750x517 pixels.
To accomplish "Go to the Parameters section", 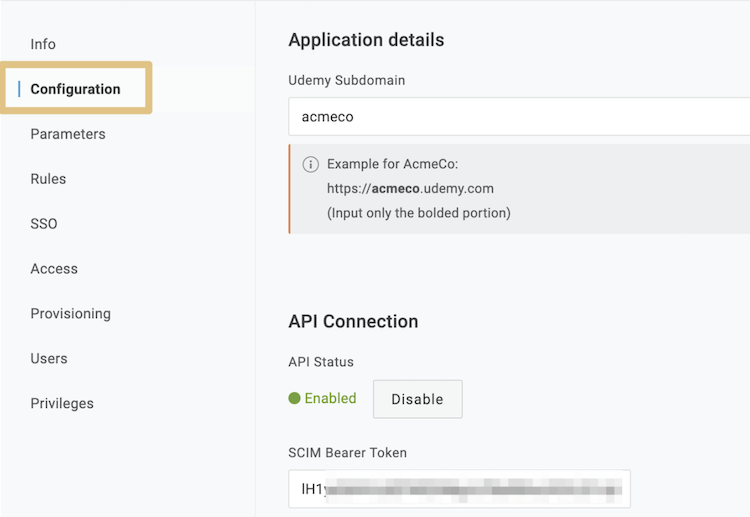I will pyautogui.click(x=68, y=134).
